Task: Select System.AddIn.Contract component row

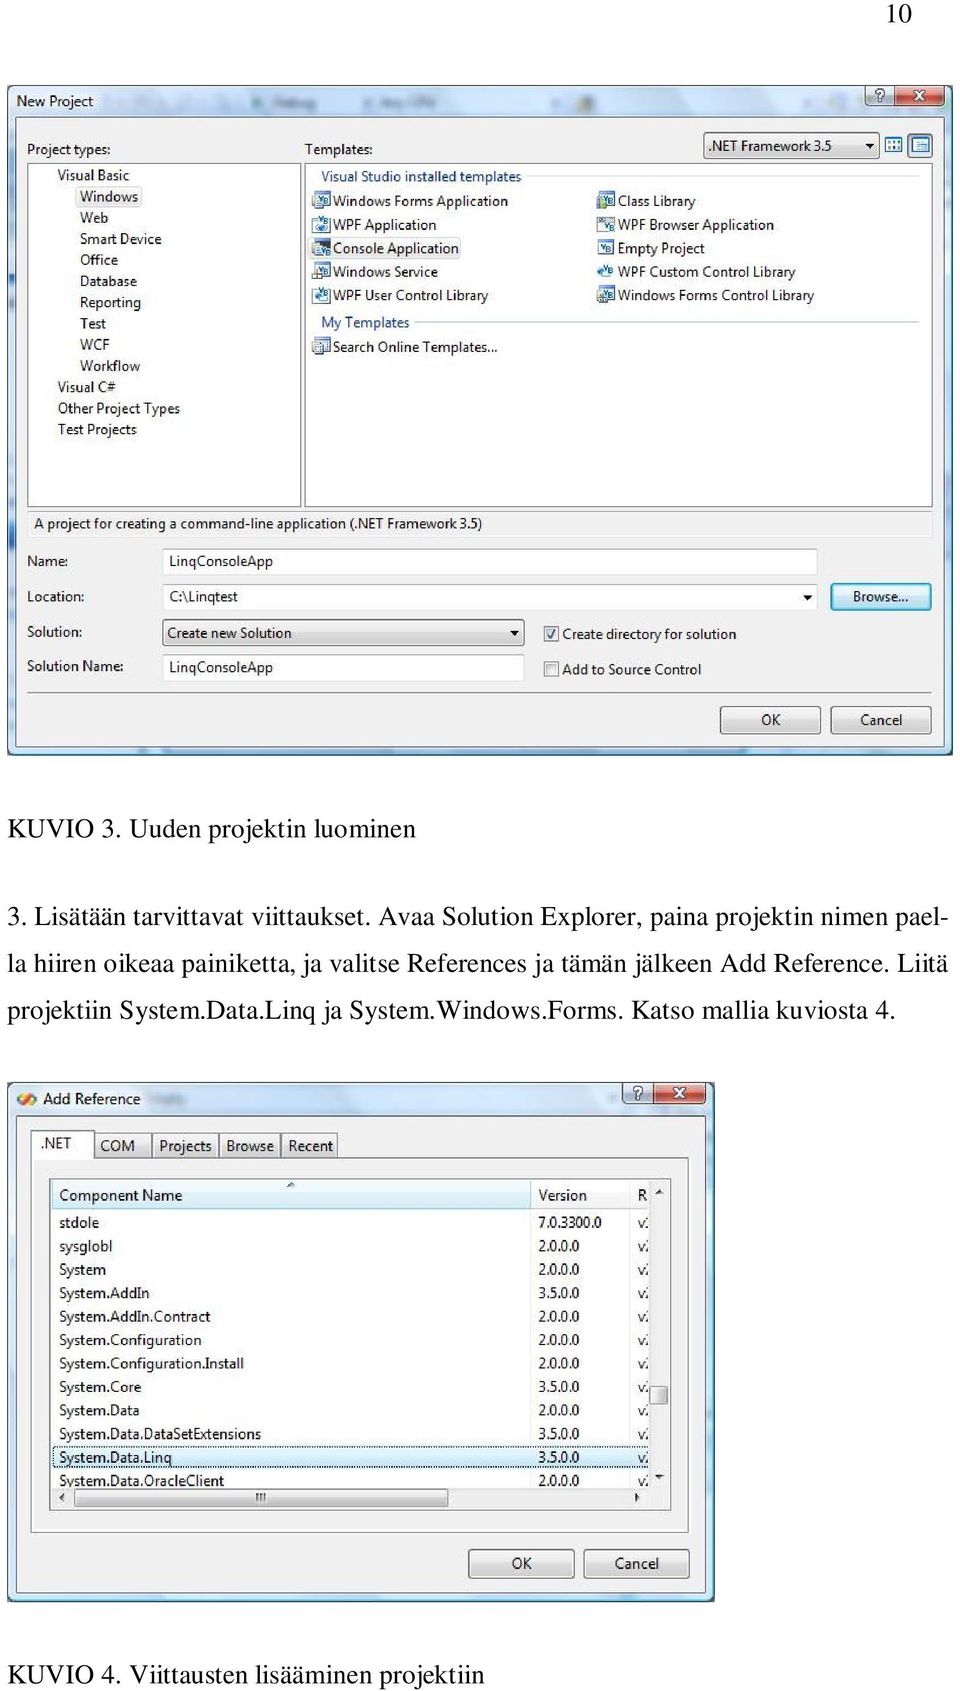Action: pos(350,1317)
